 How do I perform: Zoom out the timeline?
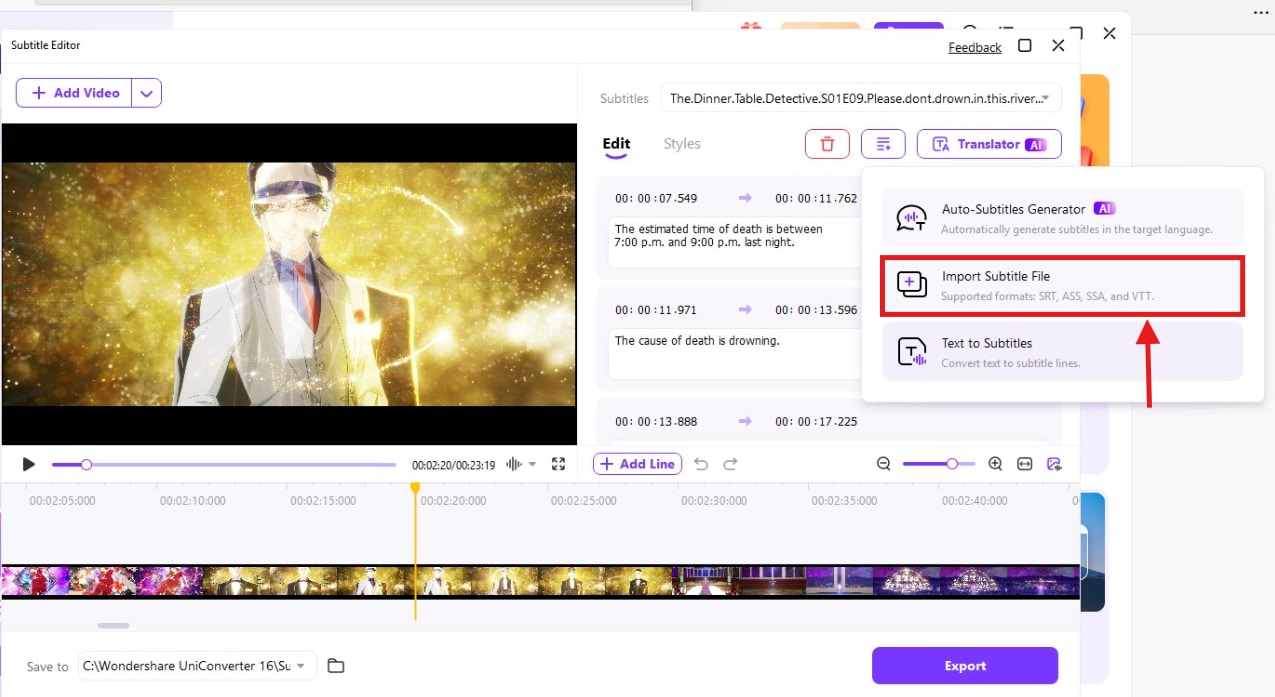click(884, 464)
